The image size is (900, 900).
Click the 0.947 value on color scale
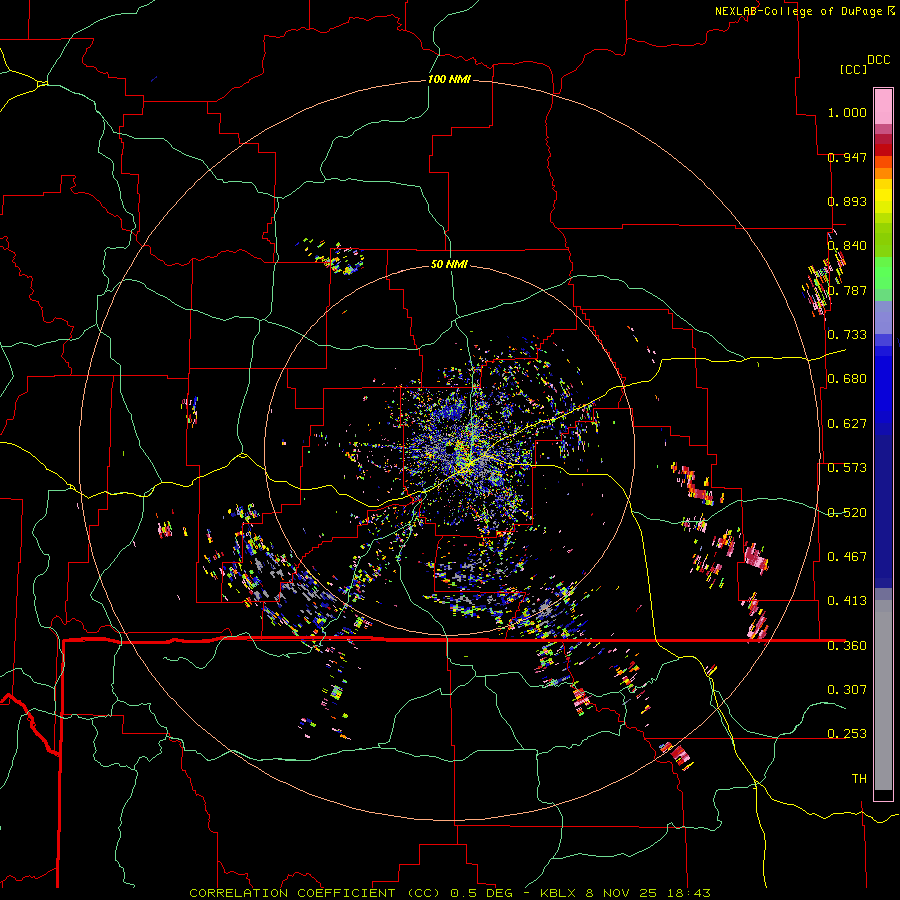click(x=847, y=157)
